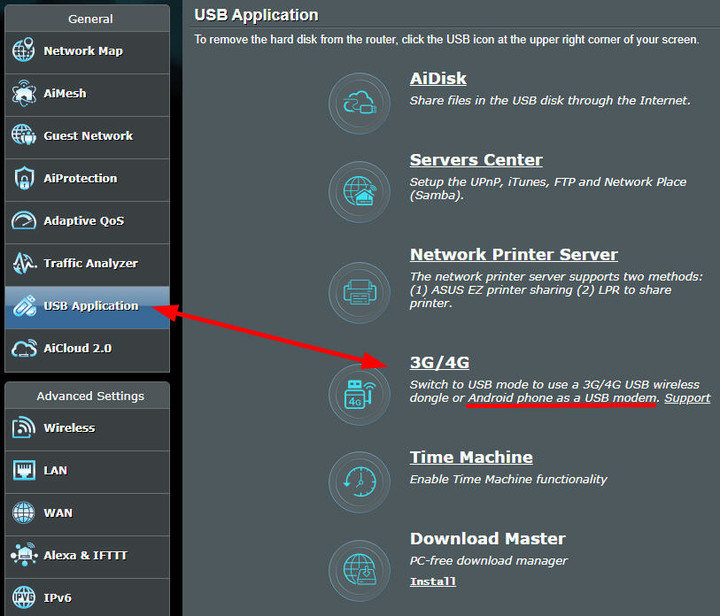720x616 pixels.
Task: Click the 3G/4G dongle circular icon
Action: 360,394
